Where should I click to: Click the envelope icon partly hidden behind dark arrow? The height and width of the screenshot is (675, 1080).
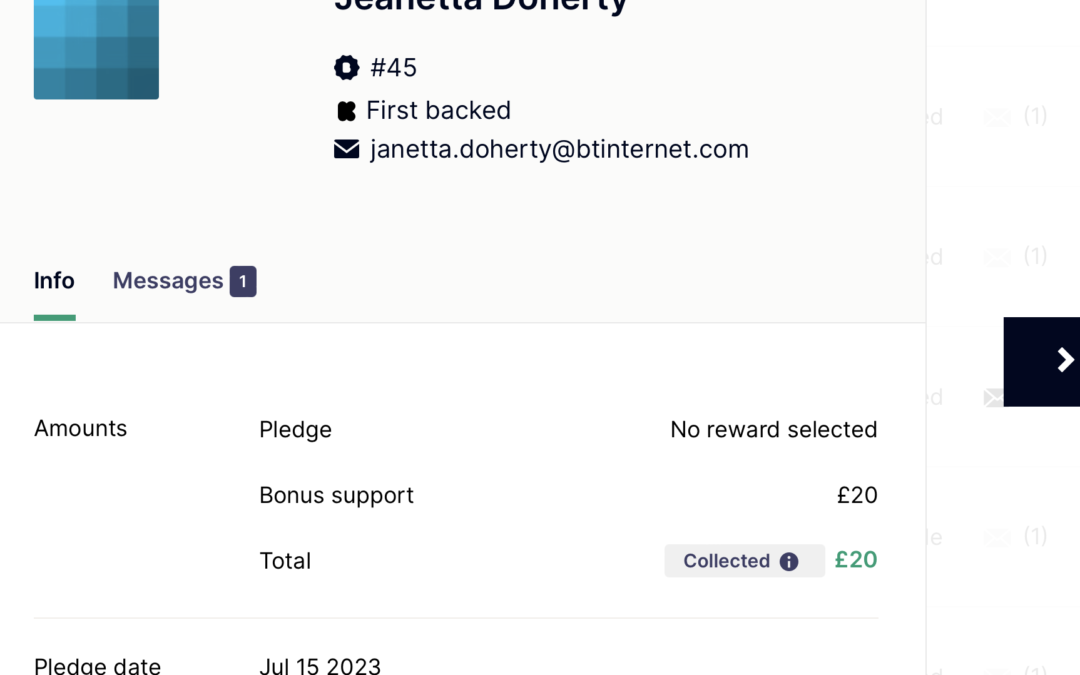[x=994, y=397]
